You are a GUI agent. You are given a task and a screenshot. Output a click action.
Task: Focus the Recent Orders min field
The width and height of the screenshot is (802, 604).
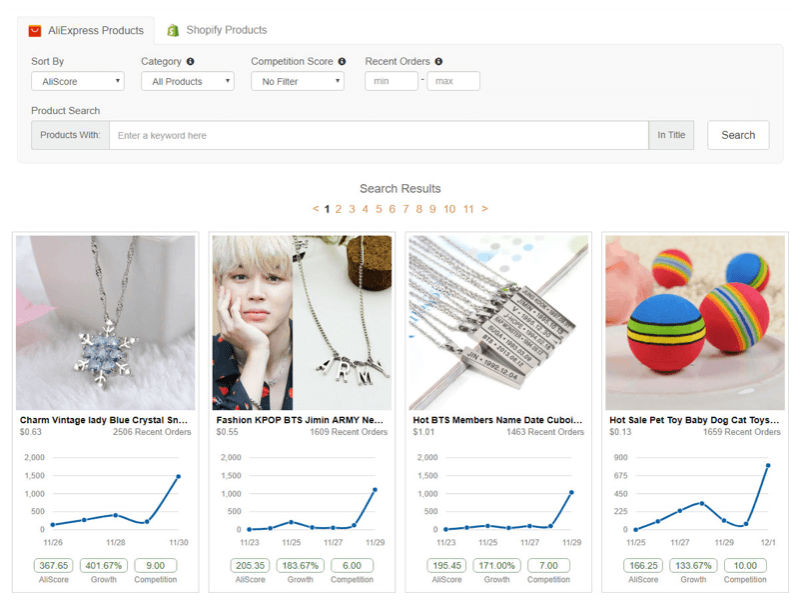click(x=391, y=81)
